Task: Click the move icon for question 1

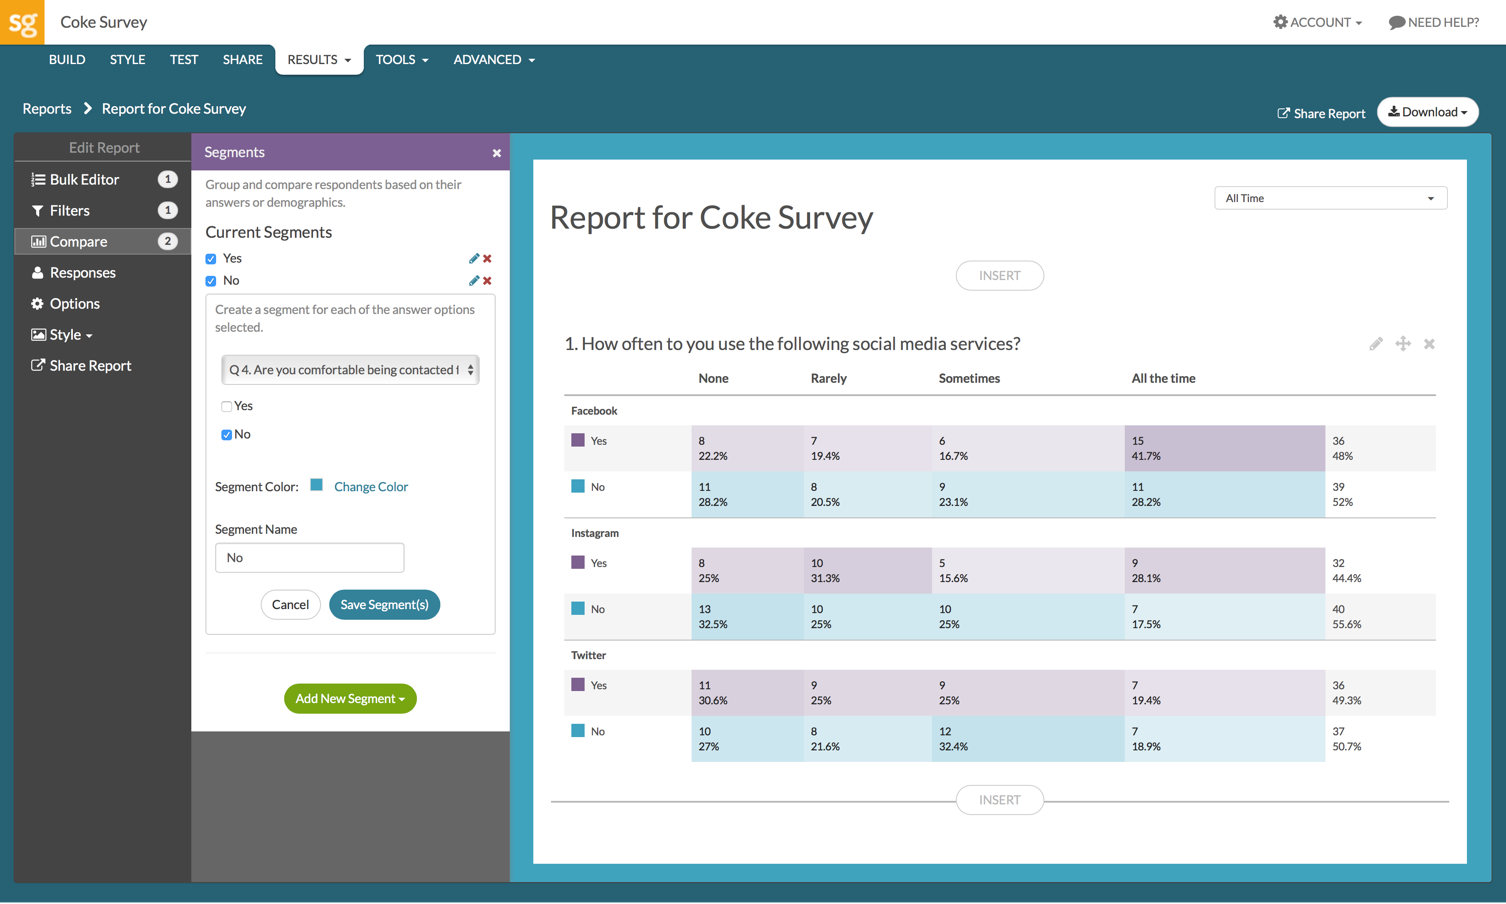Action: pyautogui.click(x=1403, y=344)
